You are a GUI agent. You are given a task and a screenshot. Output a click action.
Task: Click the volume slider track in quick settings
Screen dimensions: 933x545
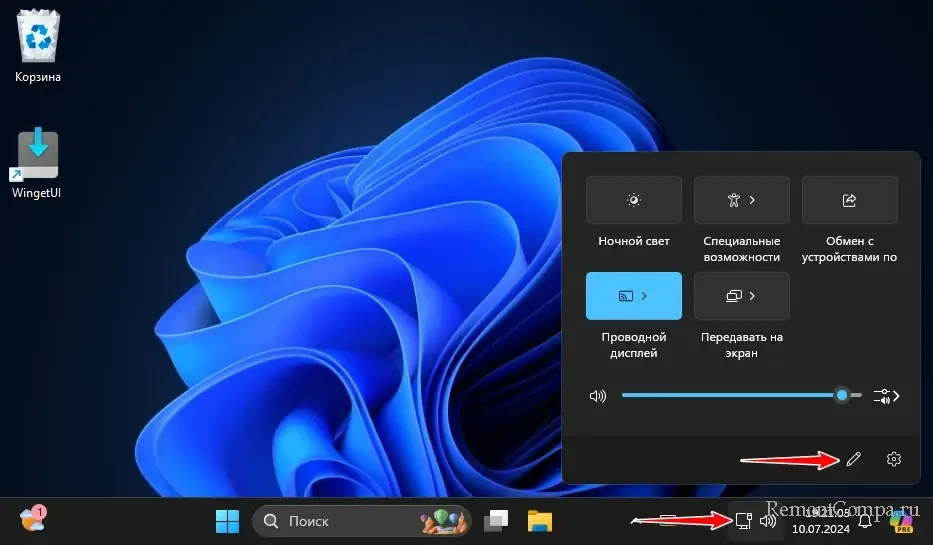pos(730,396)
